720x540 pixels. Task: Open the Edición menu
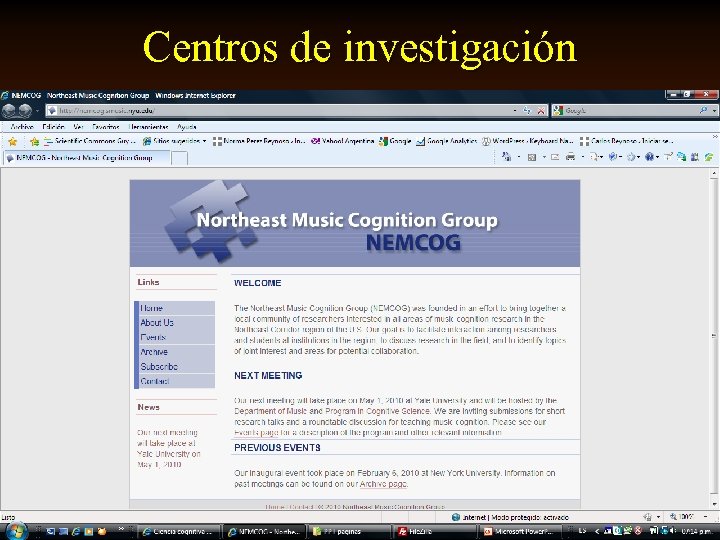(53, 127)
